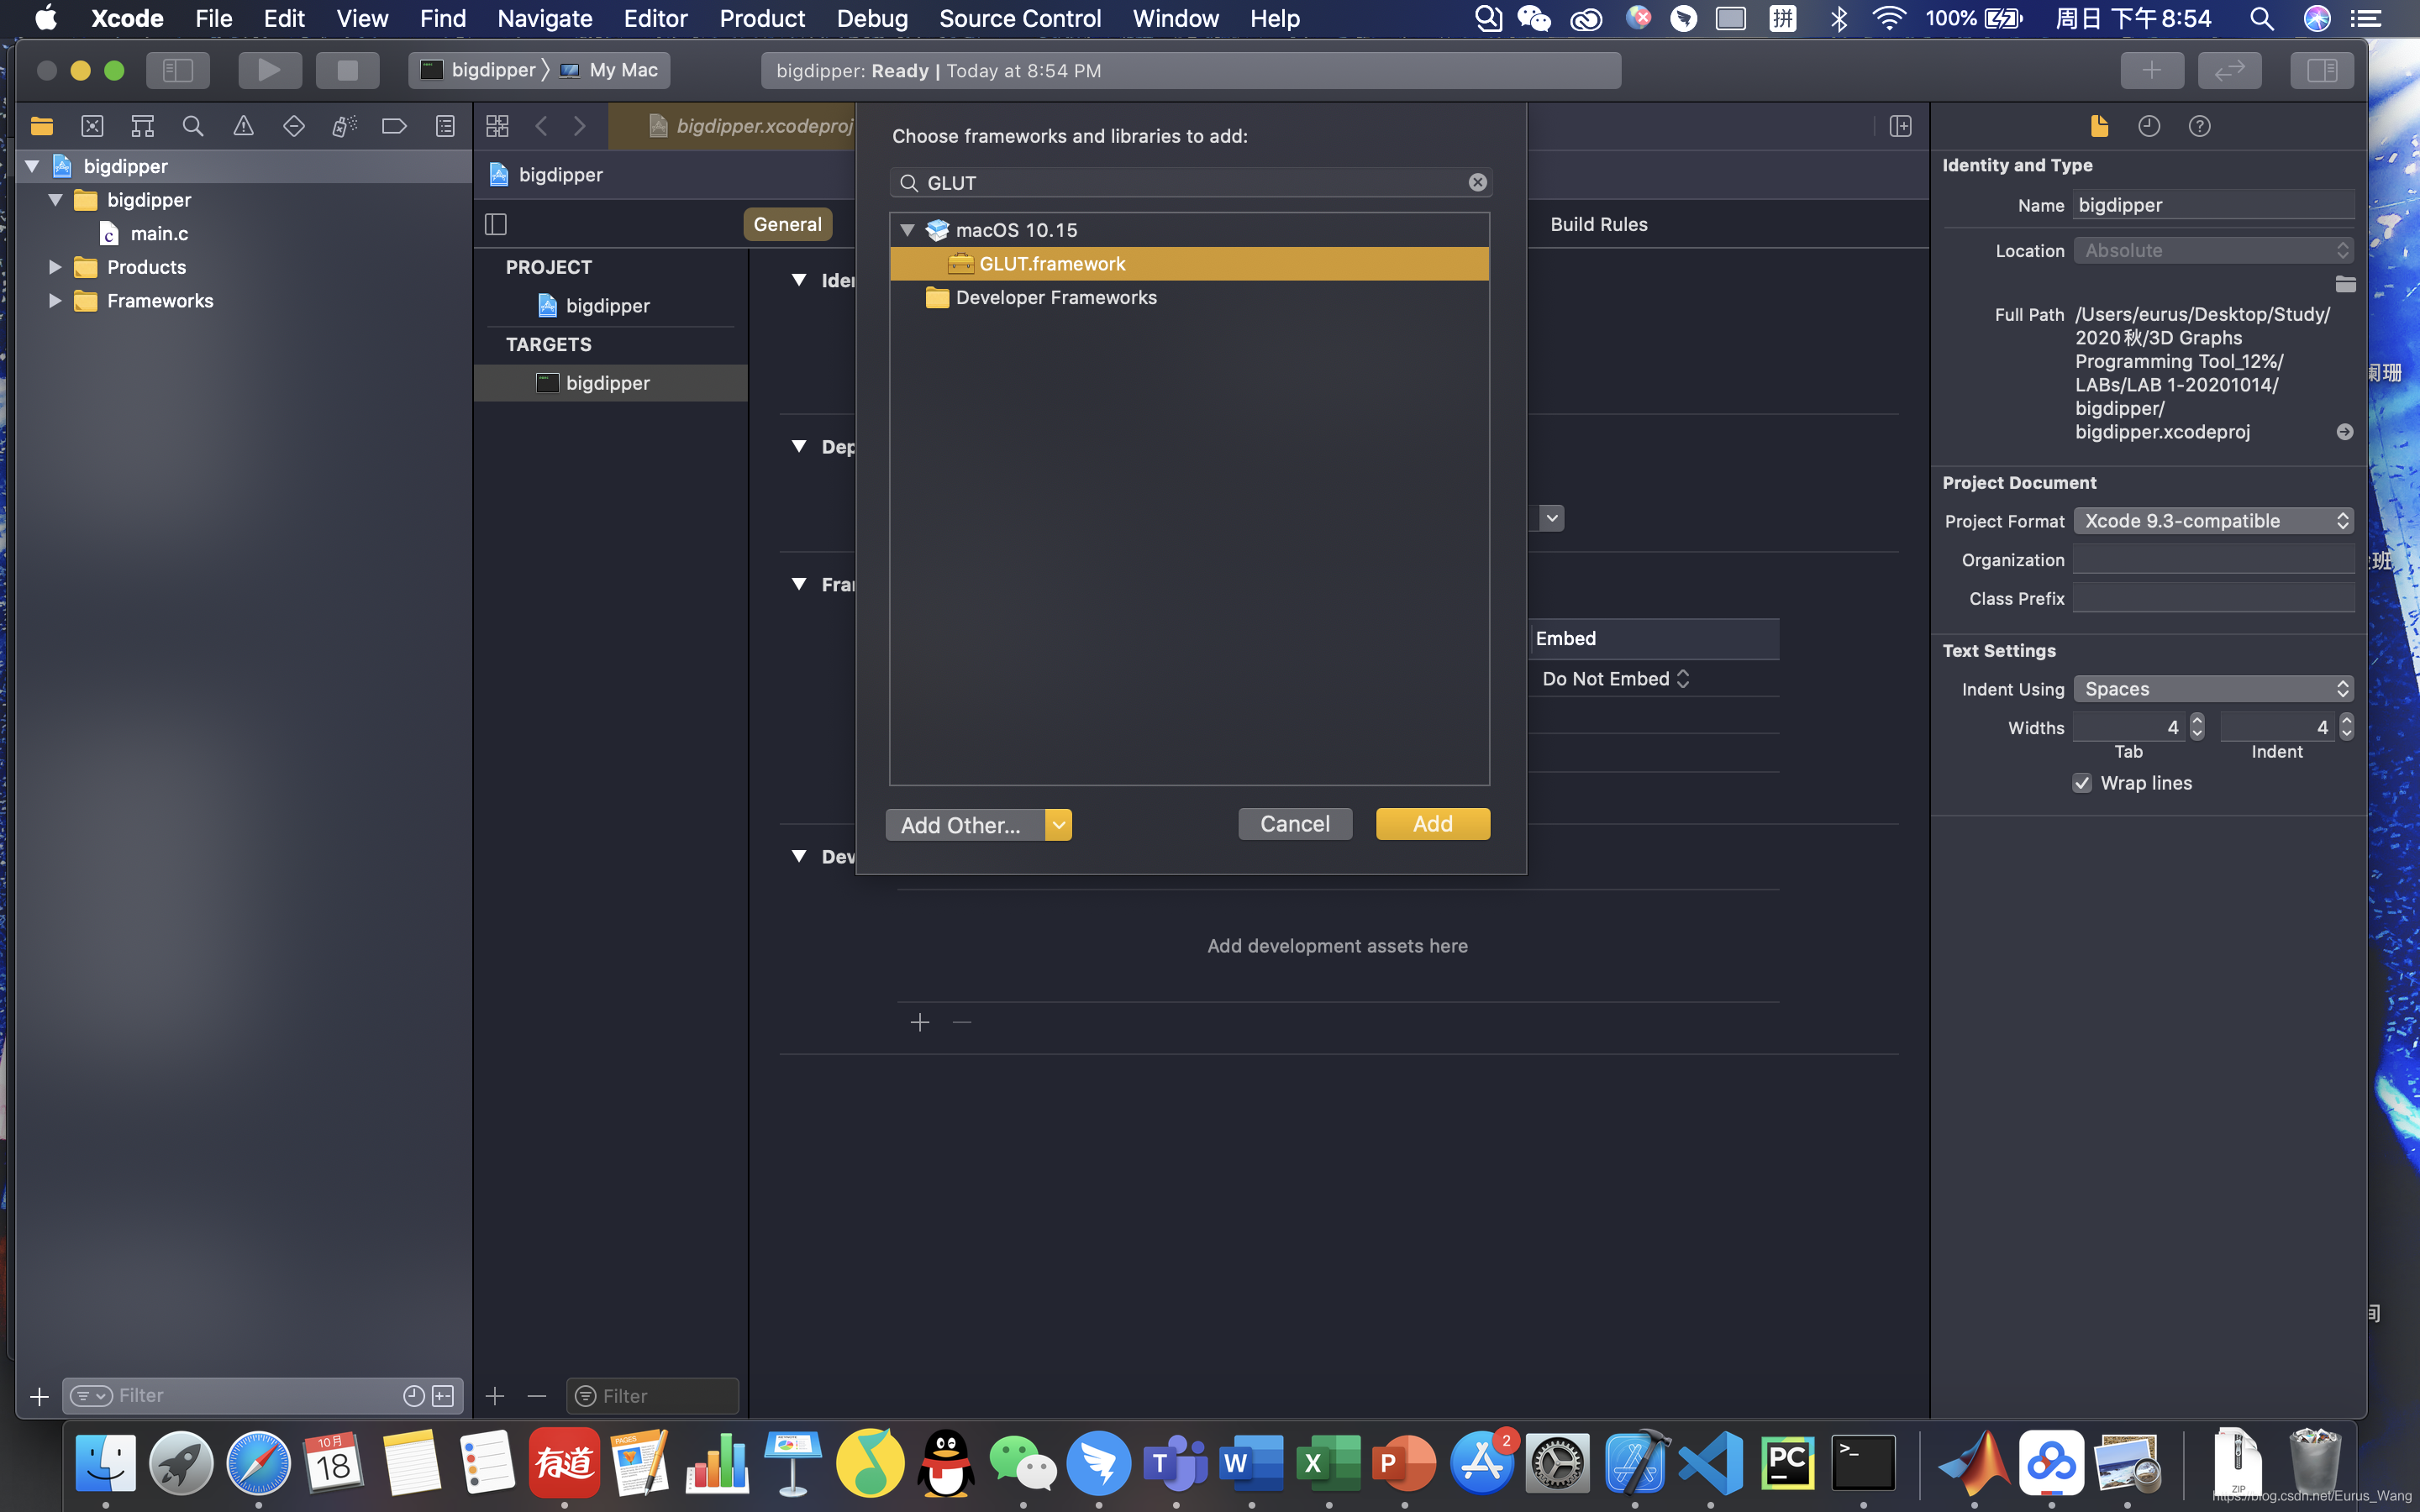The height and width of the screenshot is (1512, 2420).
Task: Click the Cancel button to dismiss dialog
Action: (x=1295, y=824)
